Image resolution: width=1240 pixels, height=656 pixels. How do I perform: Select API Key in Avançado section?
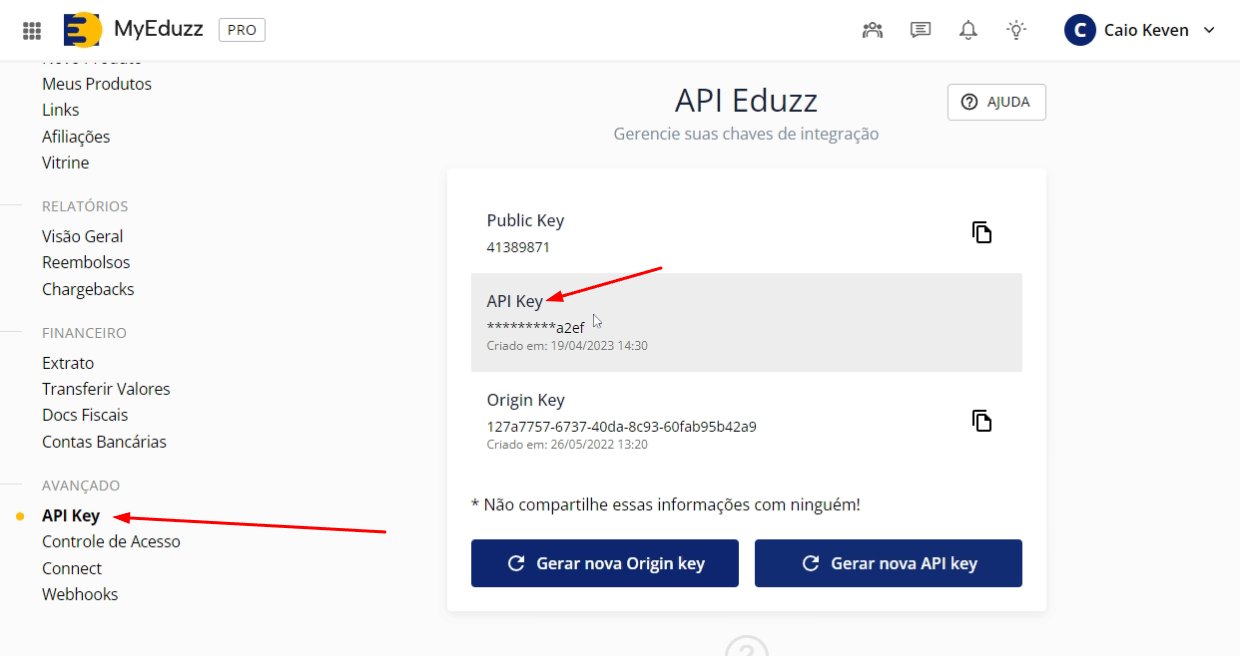click(71, 516)
